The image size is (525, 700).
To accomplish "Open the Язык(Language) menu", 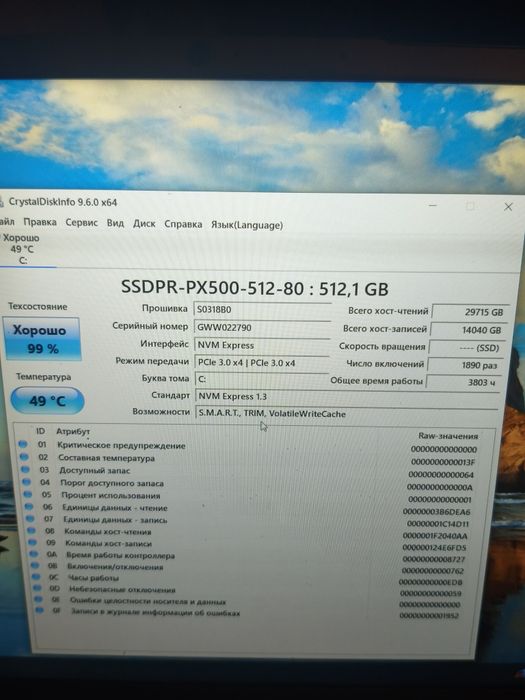I will (247, 225).
